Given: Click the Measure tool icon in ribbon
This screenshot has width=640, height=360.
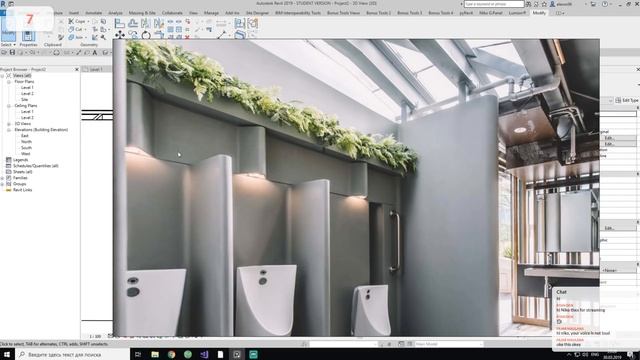Looking at the screenshot, I should pos(221,35).
